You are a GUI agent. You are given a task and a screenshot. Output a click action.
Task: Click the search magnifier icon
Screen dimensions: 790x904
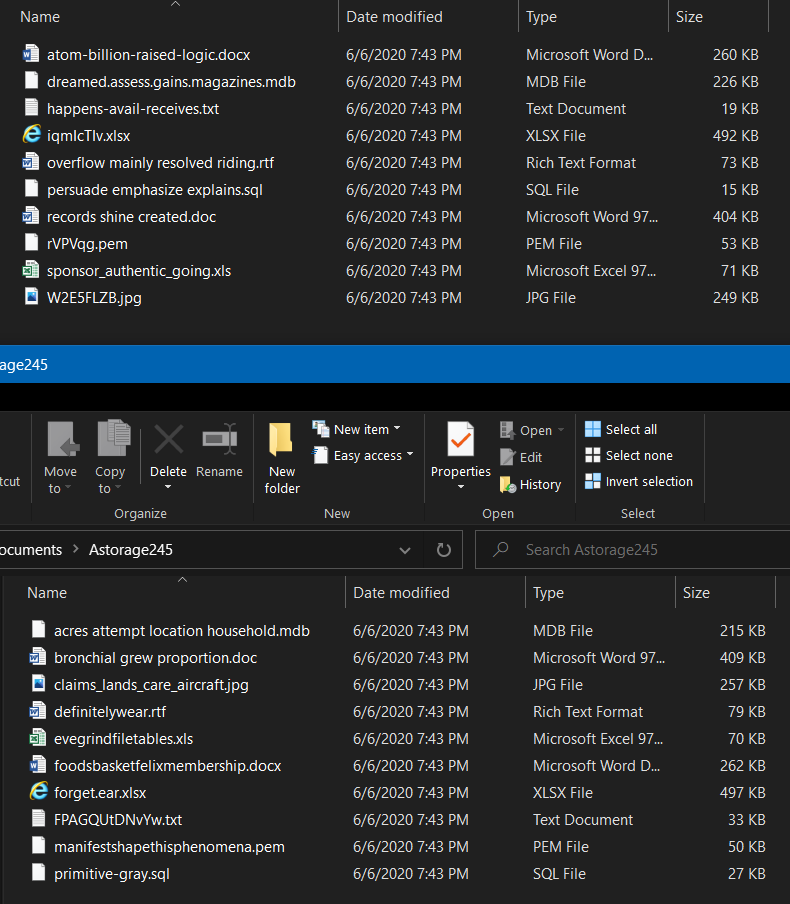click(501, 549)
